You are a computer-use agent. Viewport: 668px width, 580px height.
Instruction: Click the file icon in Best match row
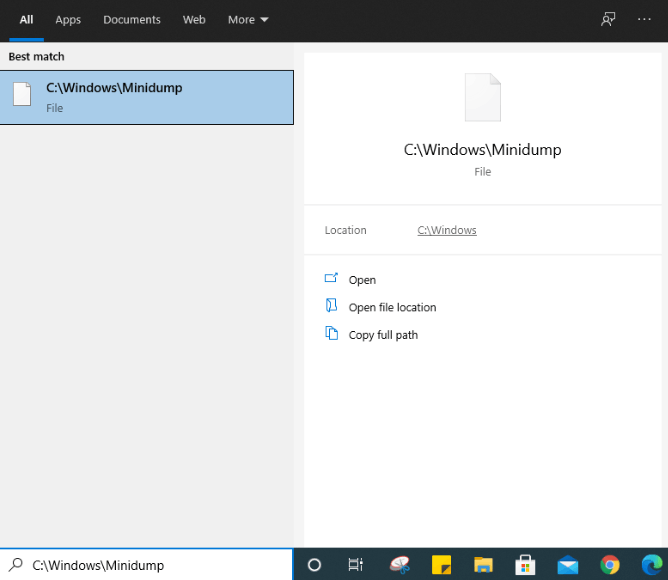point(22,94)
